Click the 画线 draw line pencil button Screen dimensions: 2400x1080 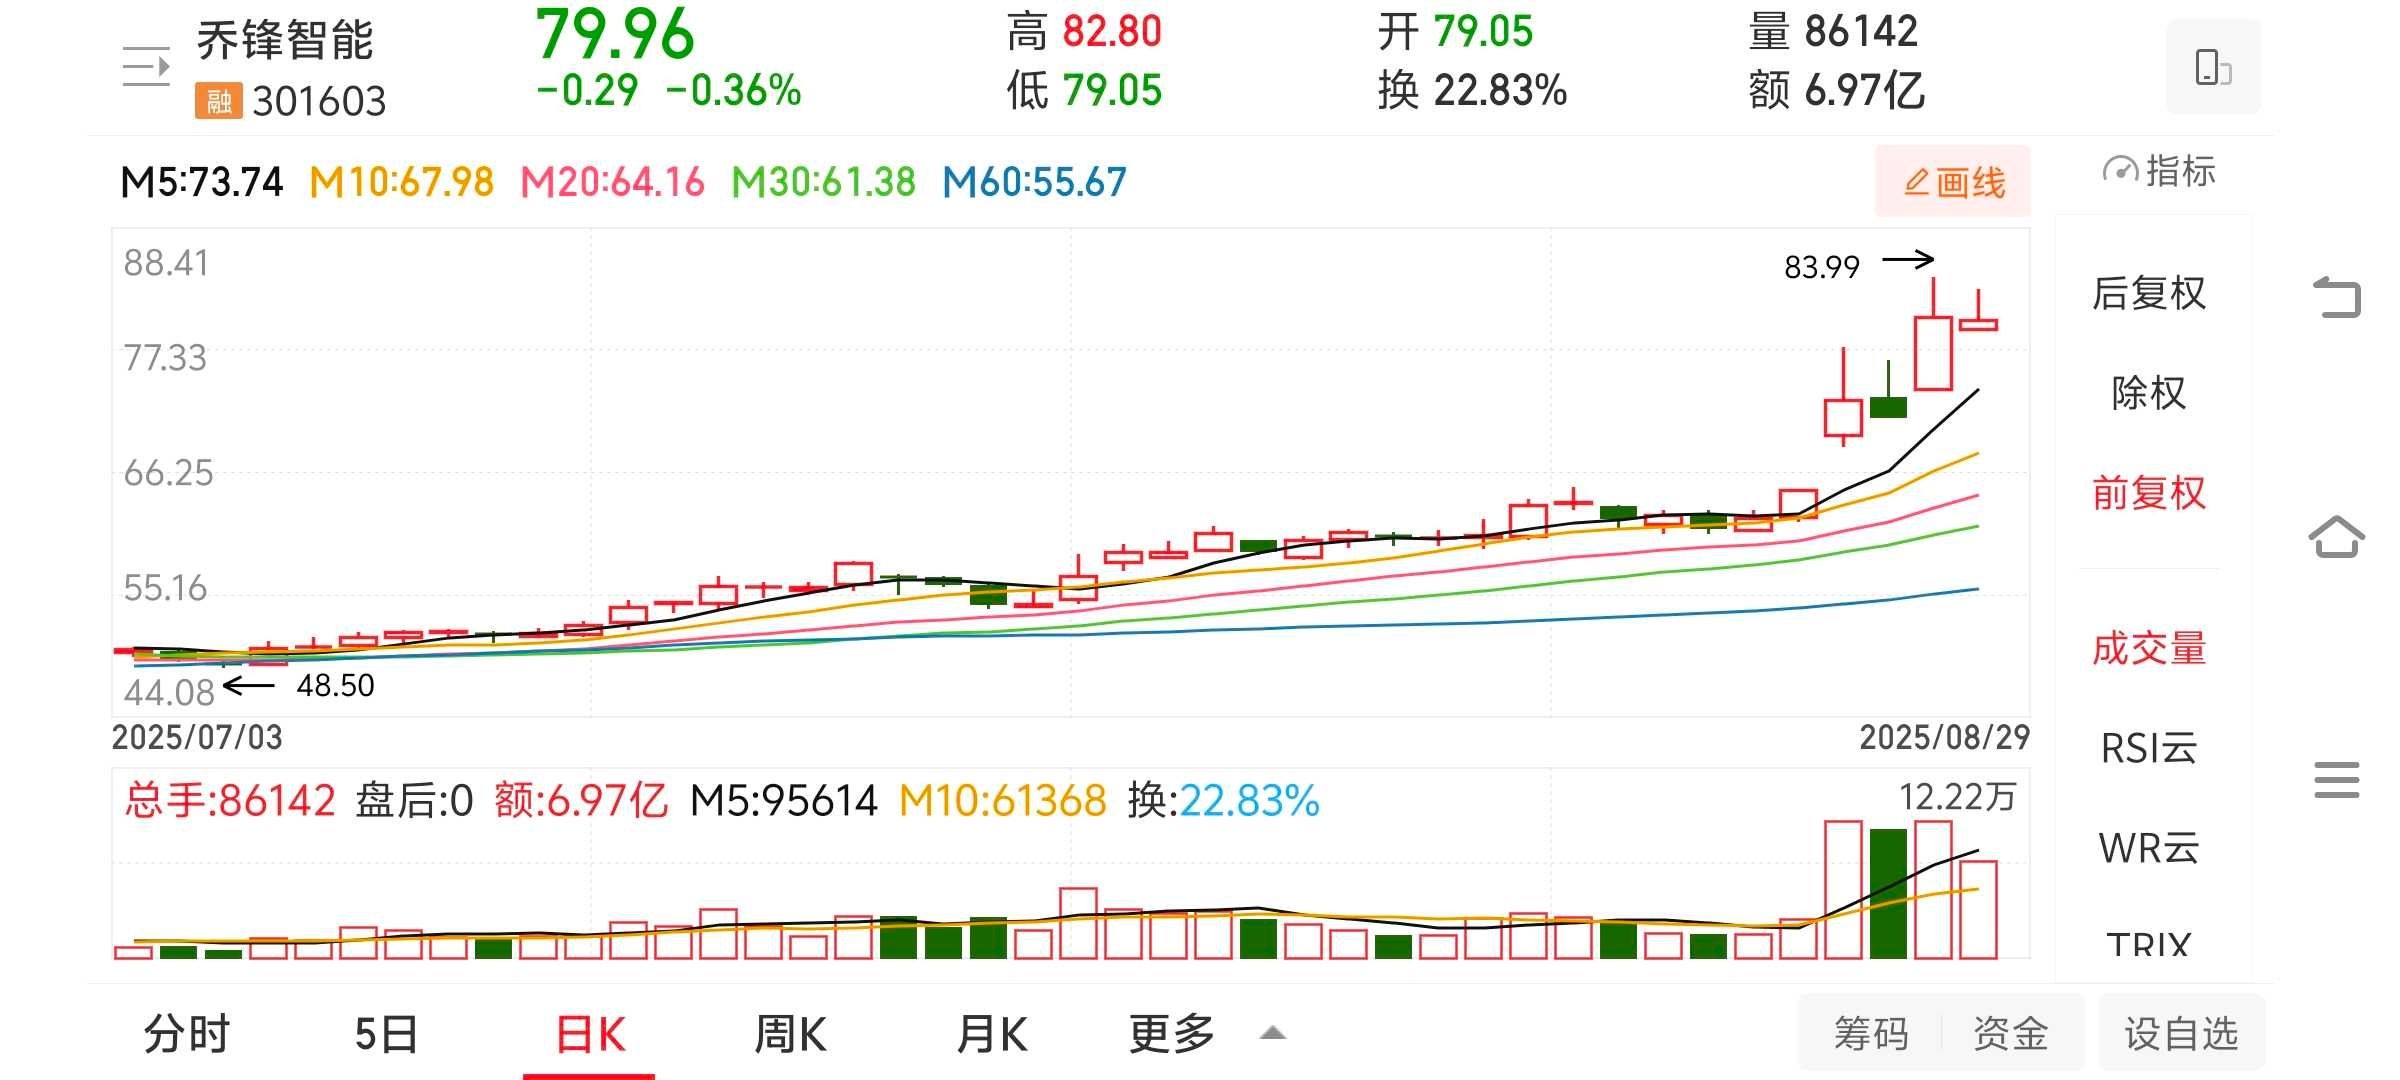1952,182
